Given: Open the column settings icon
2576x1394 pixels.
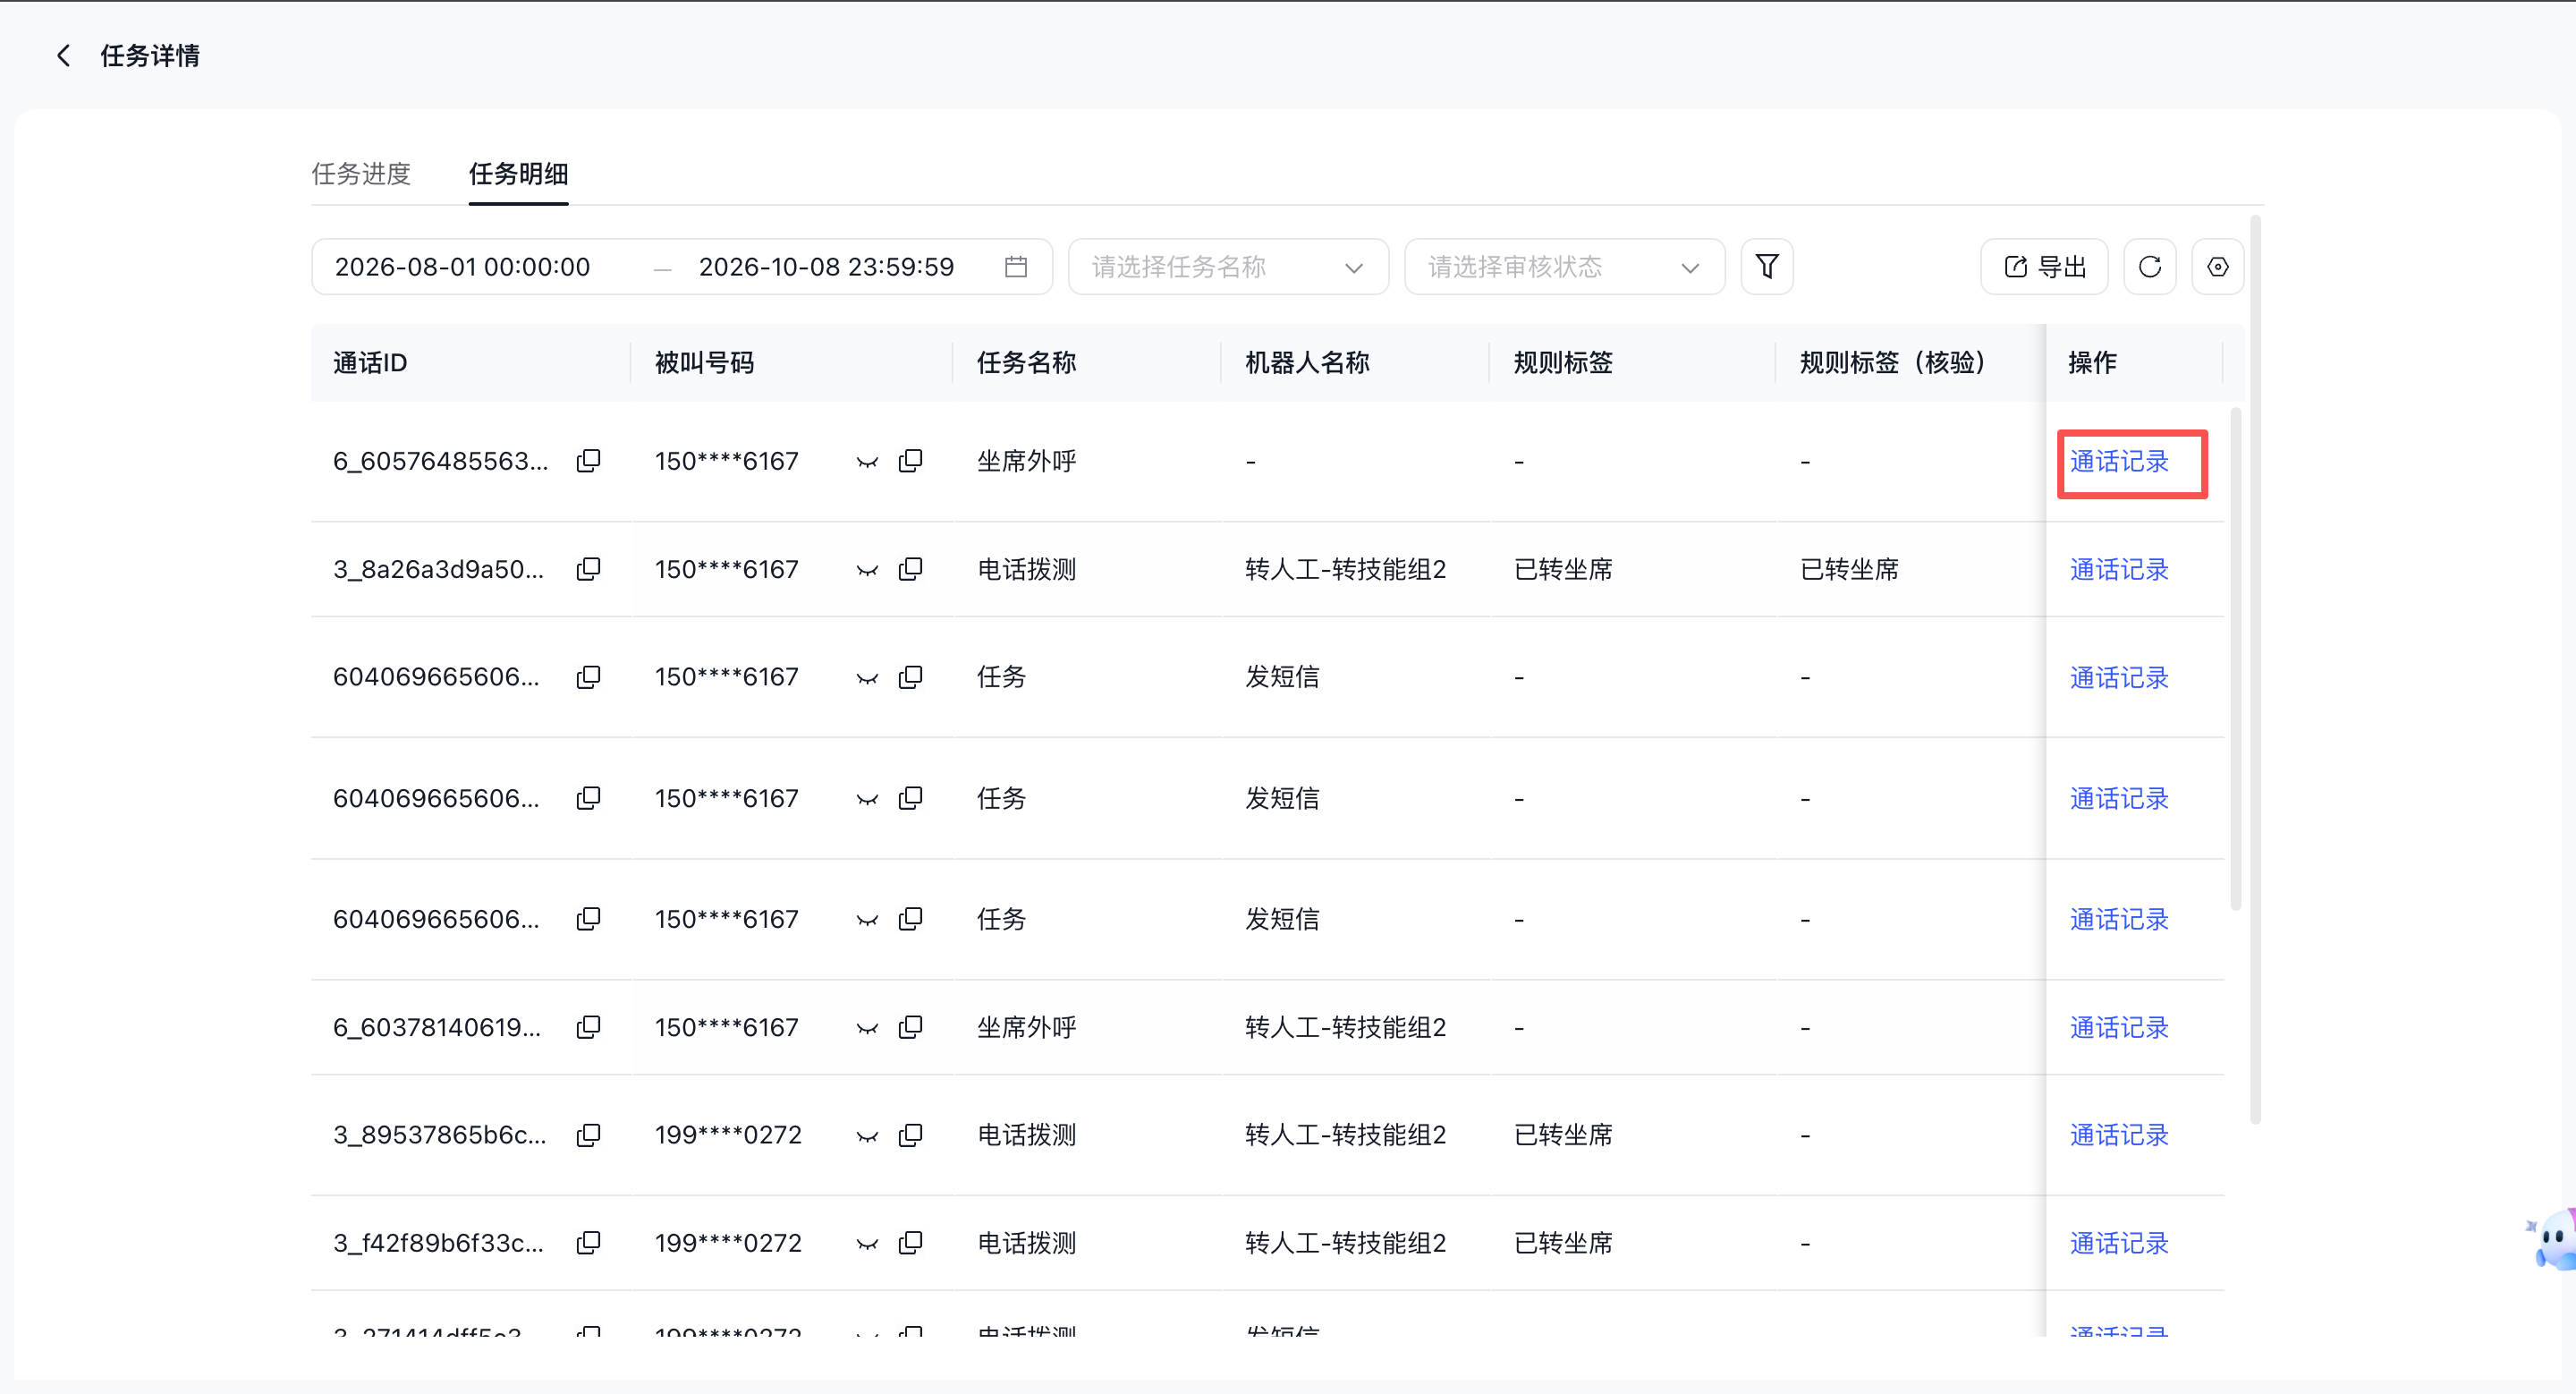Looking at the screenshot, I should tap(2218, 267).
